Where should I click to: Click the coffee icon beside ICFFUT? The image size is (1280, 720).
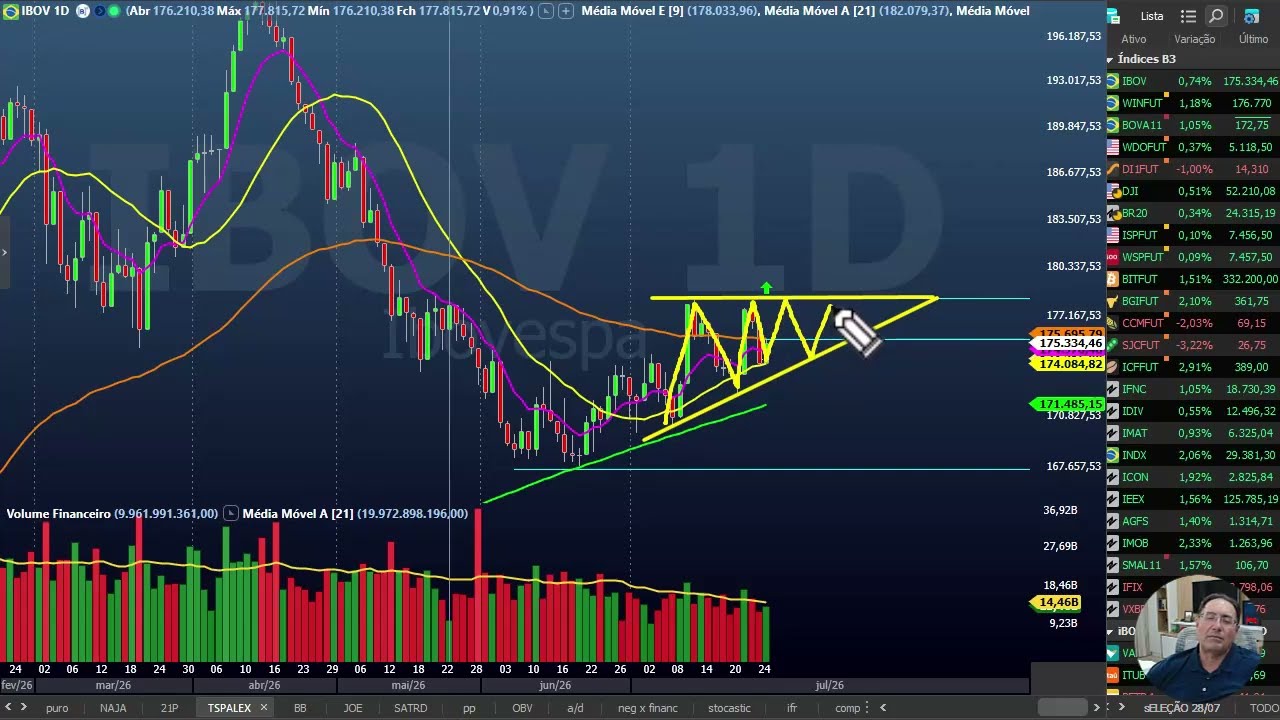1113,367
